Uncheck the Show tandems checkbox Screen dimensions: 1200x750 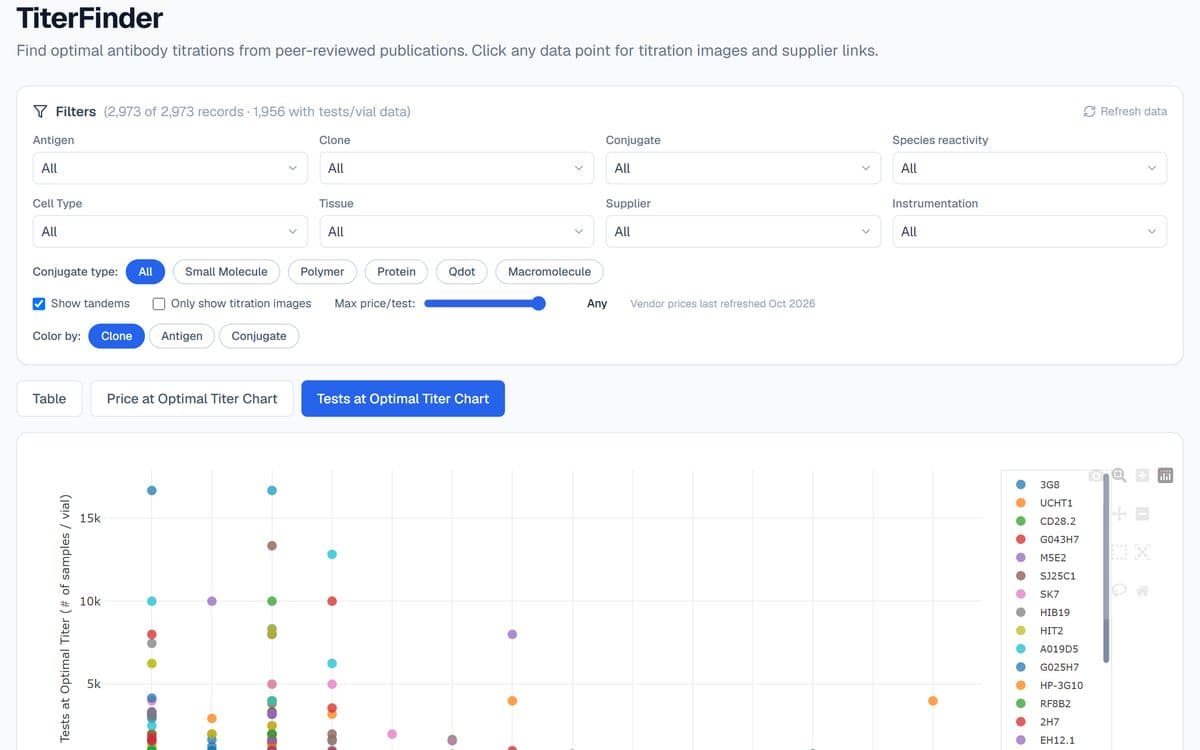(x=39, y=303)
